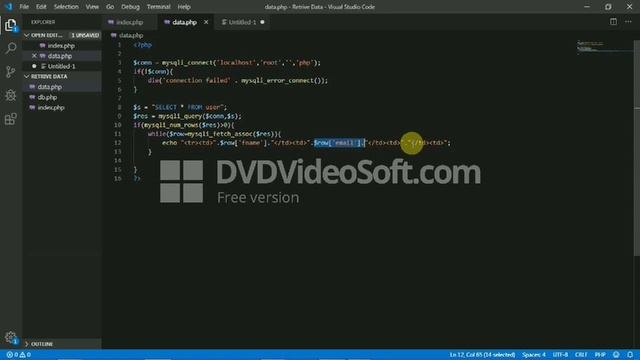Switch to the Untitled-1 editor tab
This screenshot has height=360, width=640.
[x=242, y=22]
